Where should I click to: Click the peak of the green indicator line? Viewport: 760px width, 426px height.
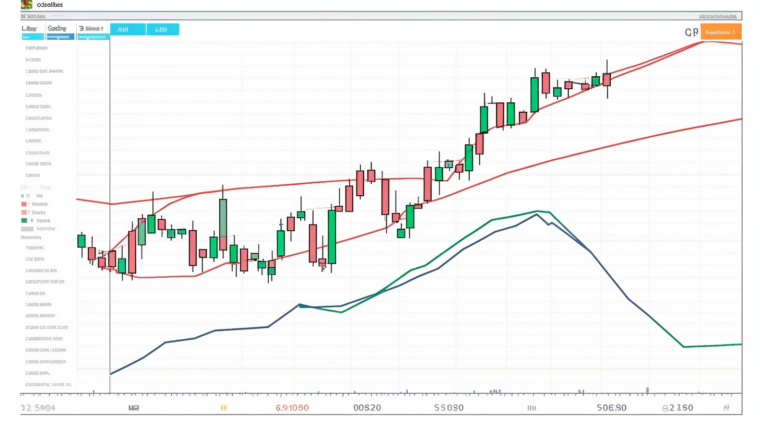(x=542, y=211)
